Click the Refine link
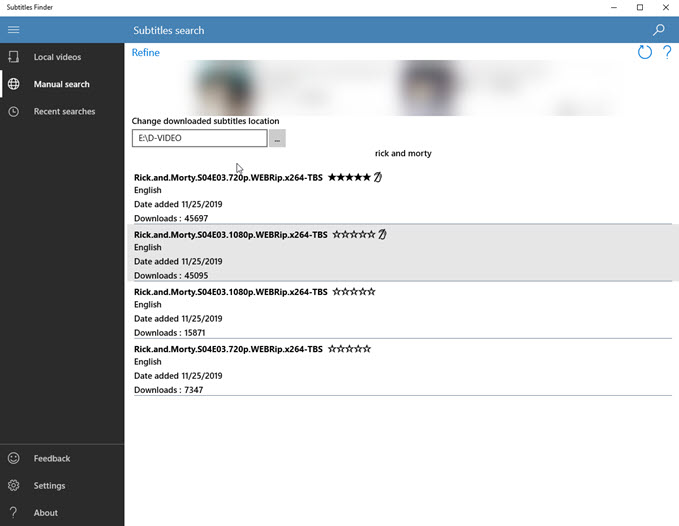 146,52
